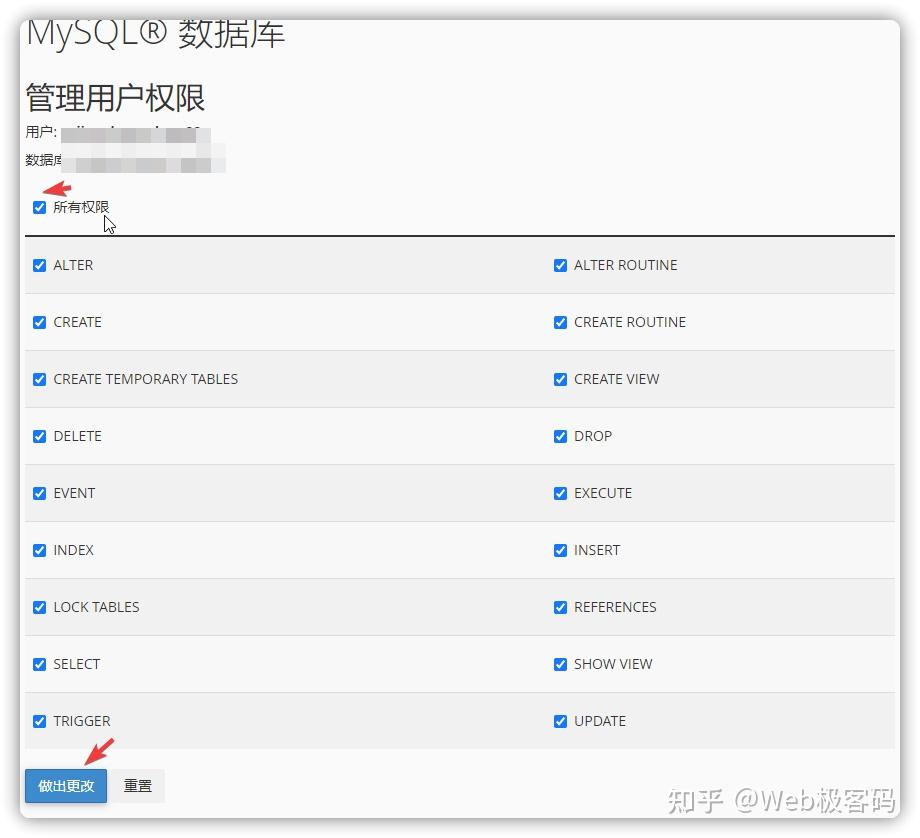The height and width of the screenshot is (838, 920).
Task: Click the LOCK TABLES label text
Action: tap(96, 607)
